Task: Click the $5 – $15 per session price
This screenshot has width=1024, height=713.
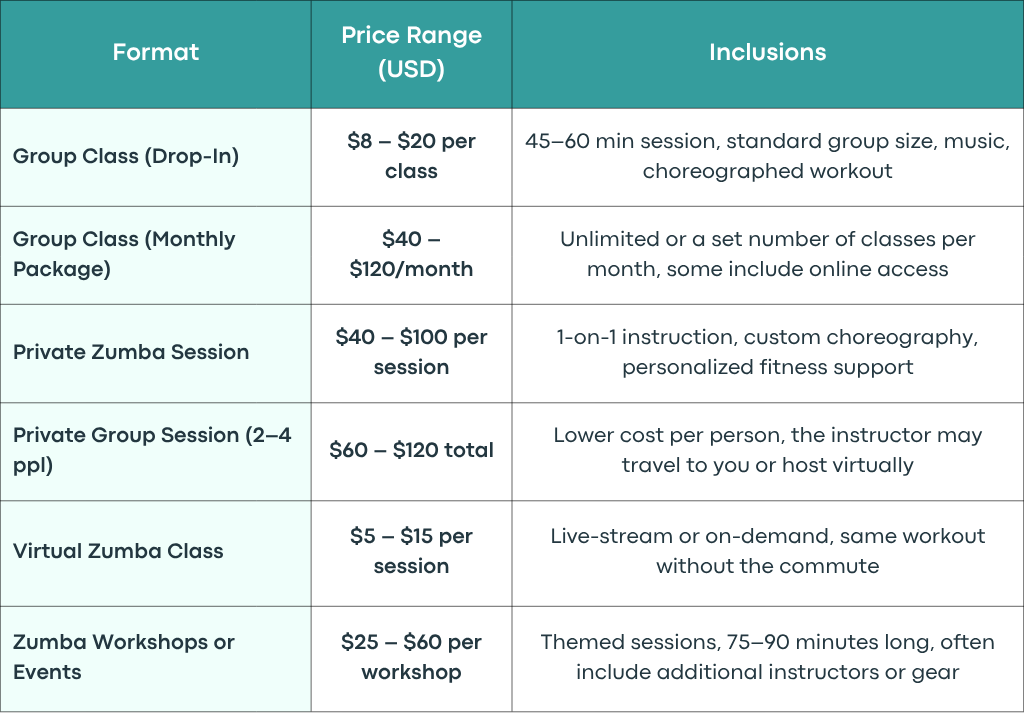Action: [x=411, y=551]
